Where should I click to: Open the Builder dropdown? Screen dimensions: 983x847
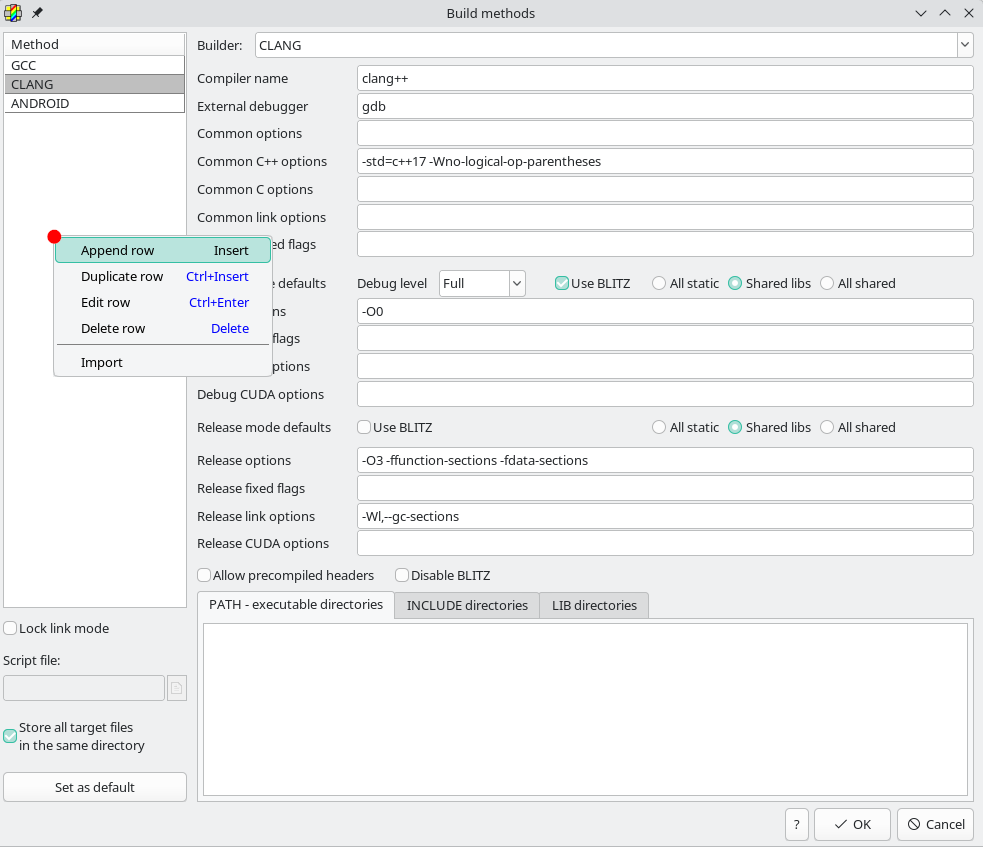(964, 45)
